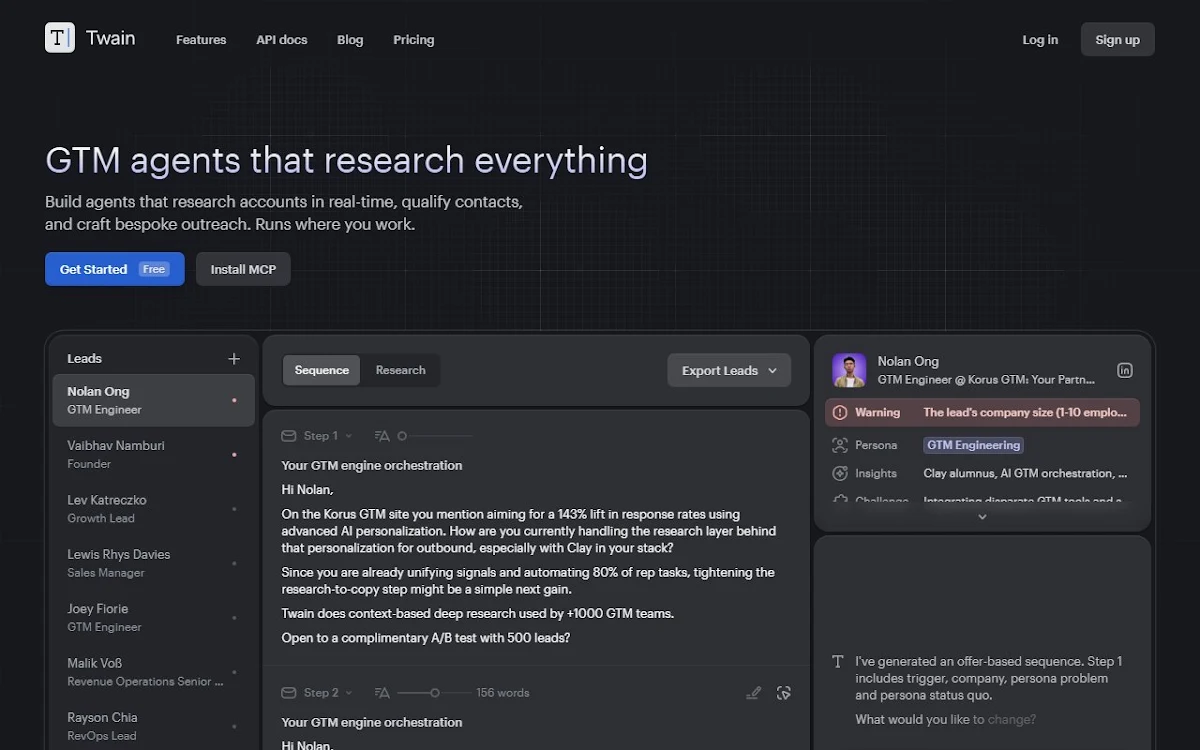Click the GTM Engineering persona tag

coord(974,445)
